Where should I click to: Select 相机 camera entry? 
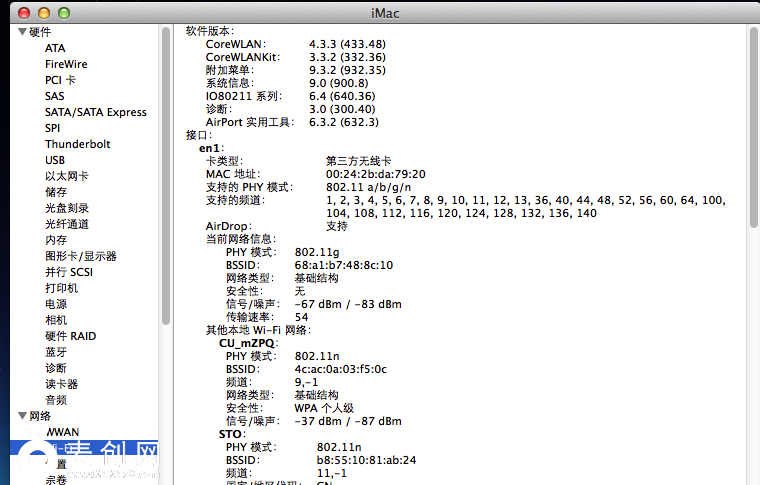click(x=56, y=320)
